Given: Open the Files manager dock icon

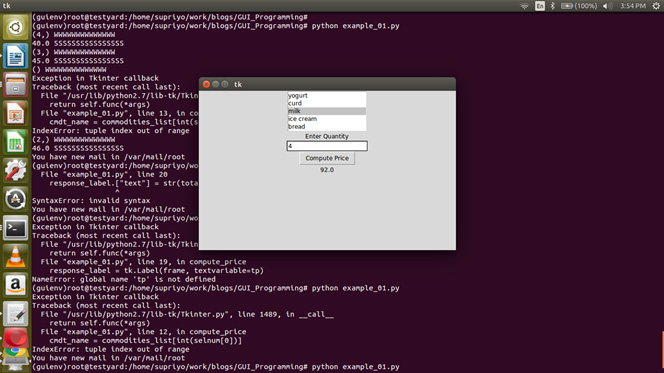Looking at the screenshot, I should point(15,85).
